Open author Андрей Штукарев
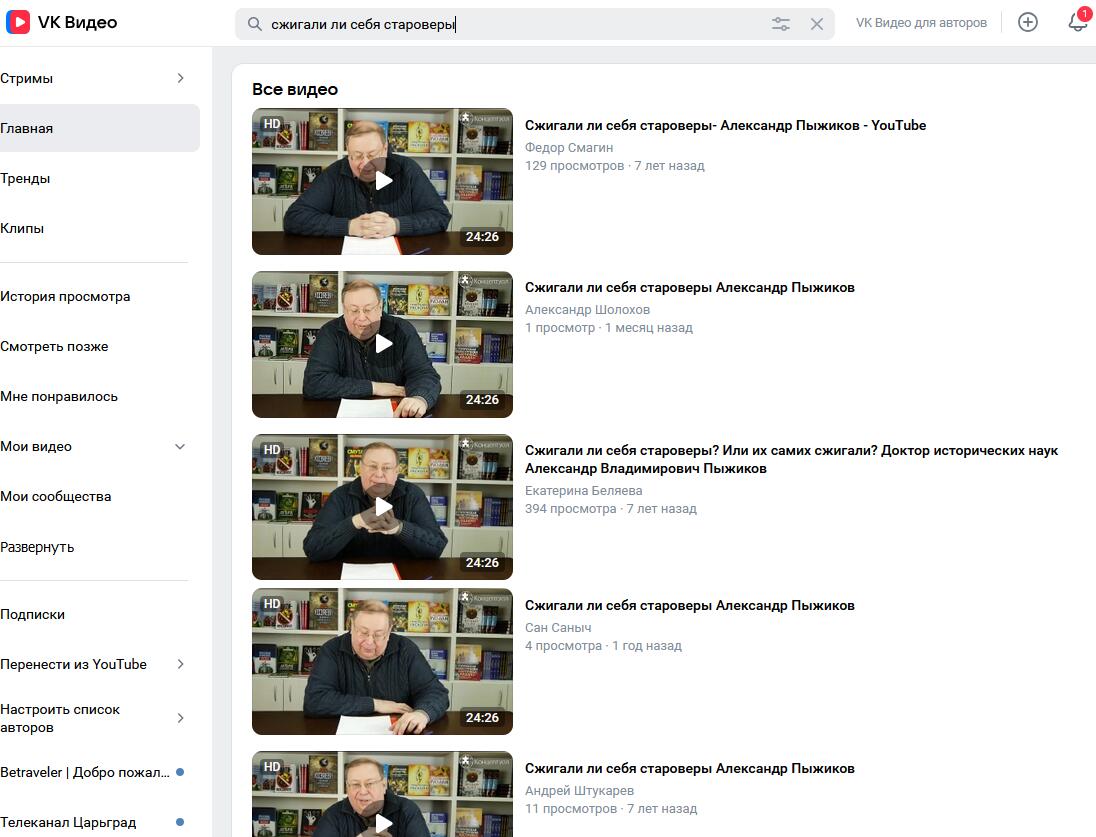 coord(579,791)
